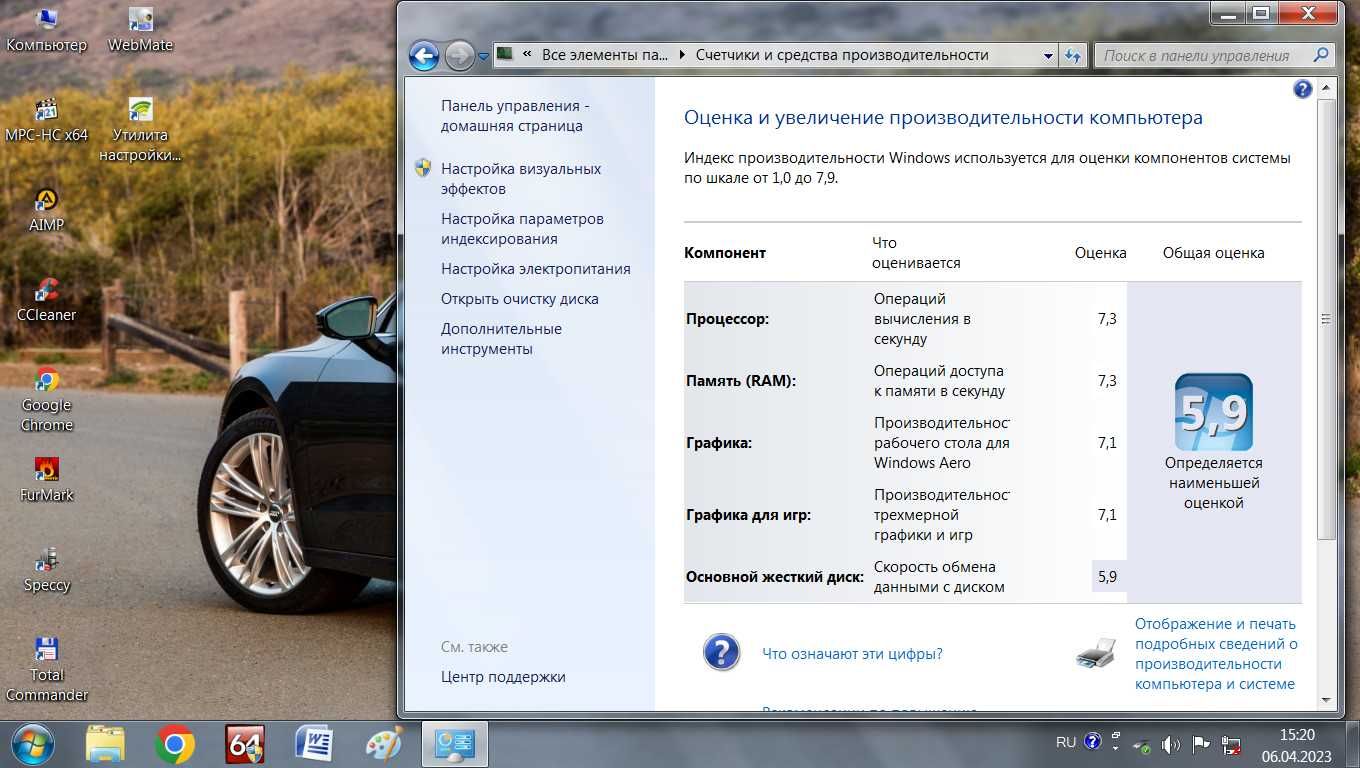Screen dimensions: 1360x768
Task: Refresh the address bar location
Action: [x=1073, y=56]
